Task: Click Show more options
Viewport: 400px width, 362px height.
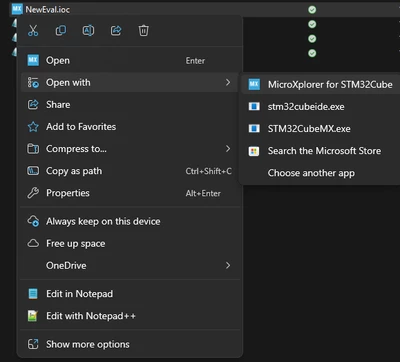Action: click(129, 344)
